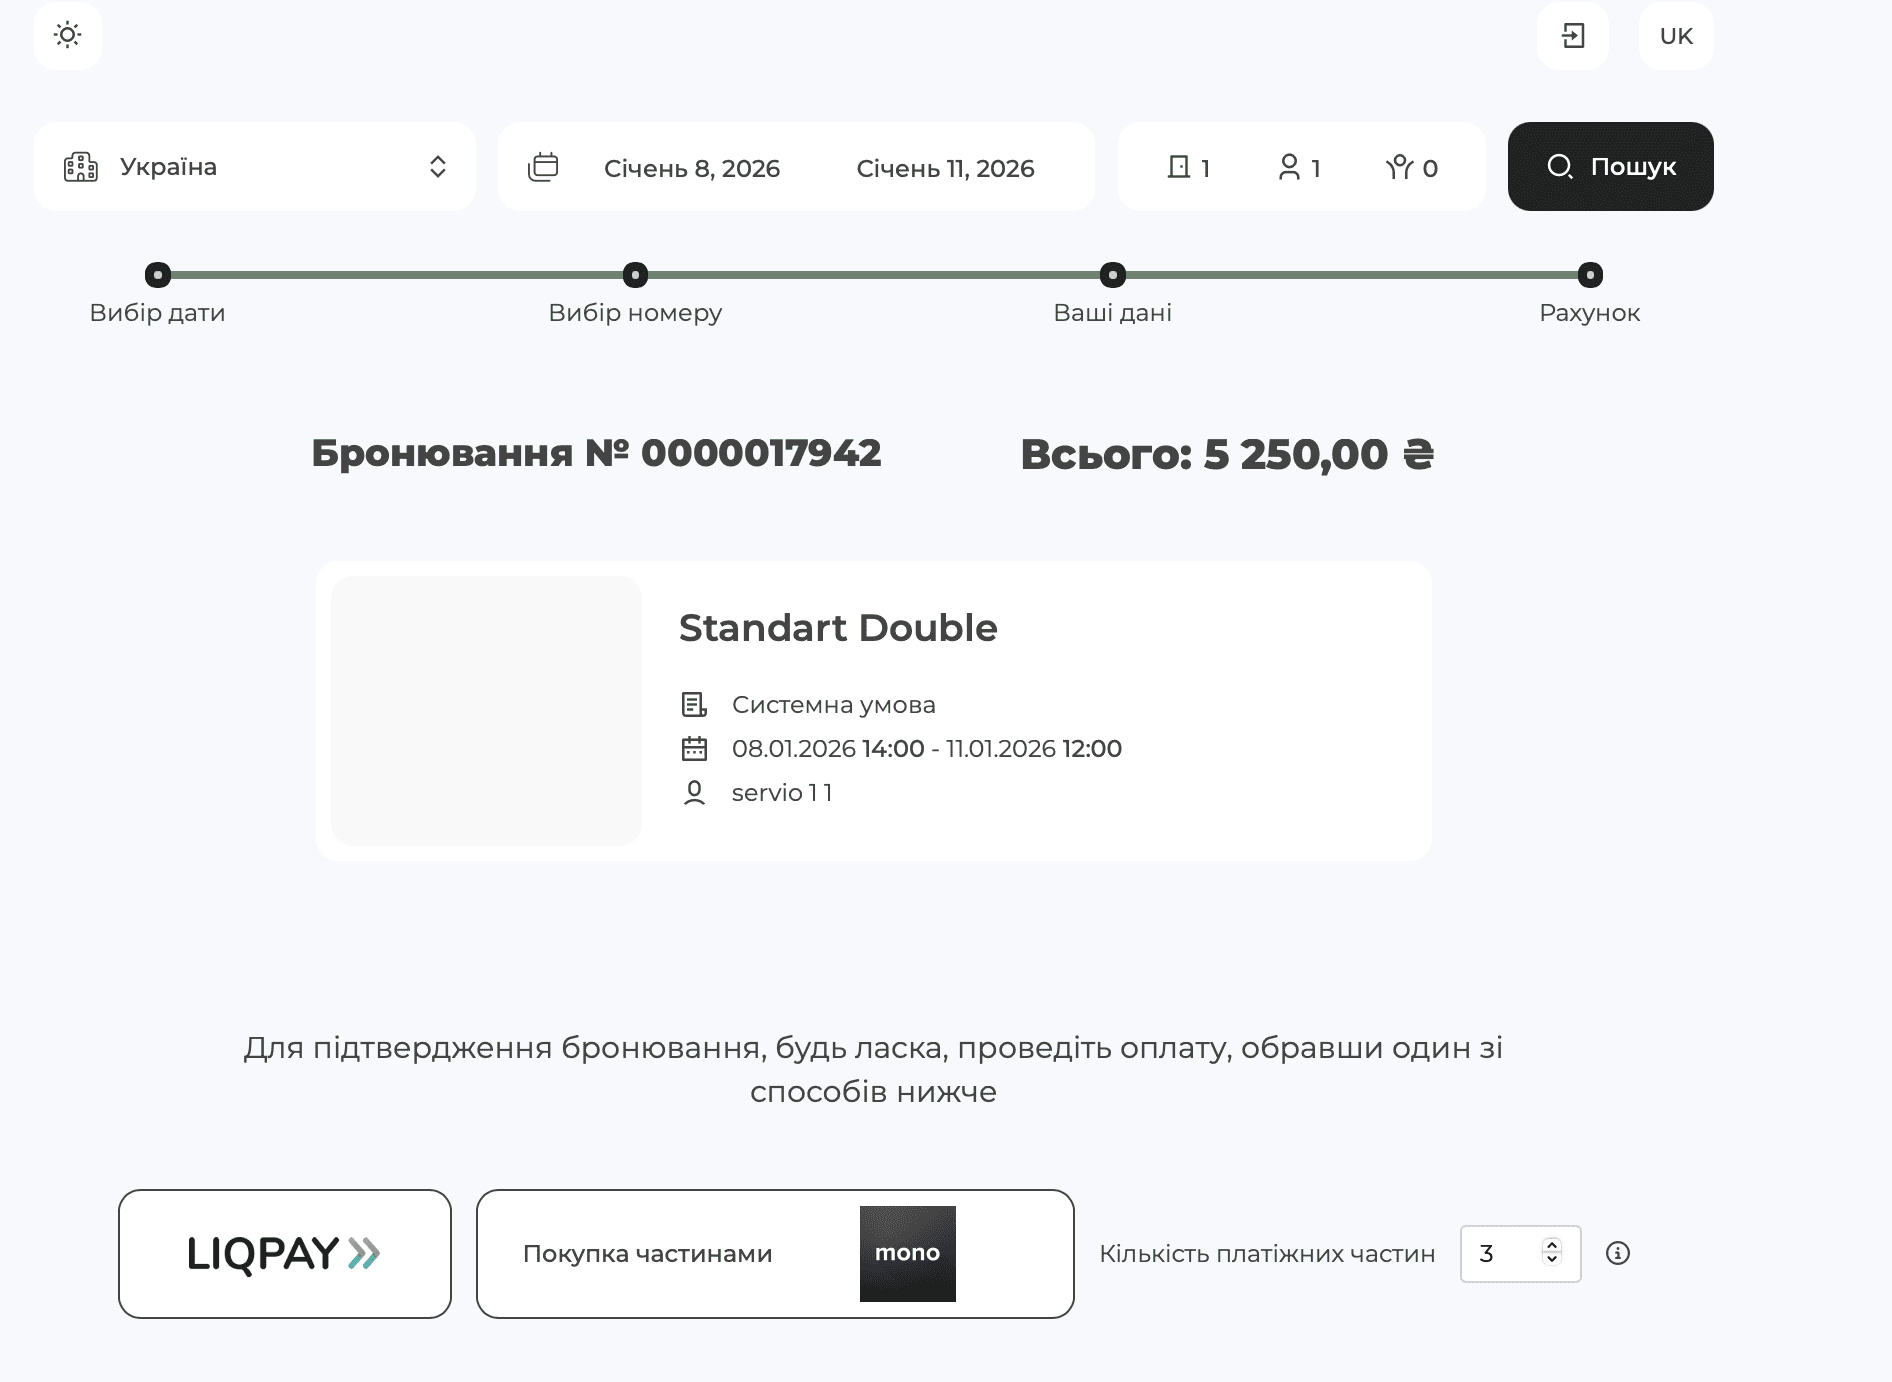This screenshot has height=1382, width=1892.
Task: Switch interface language via UK button
Action: (1675, 36)
